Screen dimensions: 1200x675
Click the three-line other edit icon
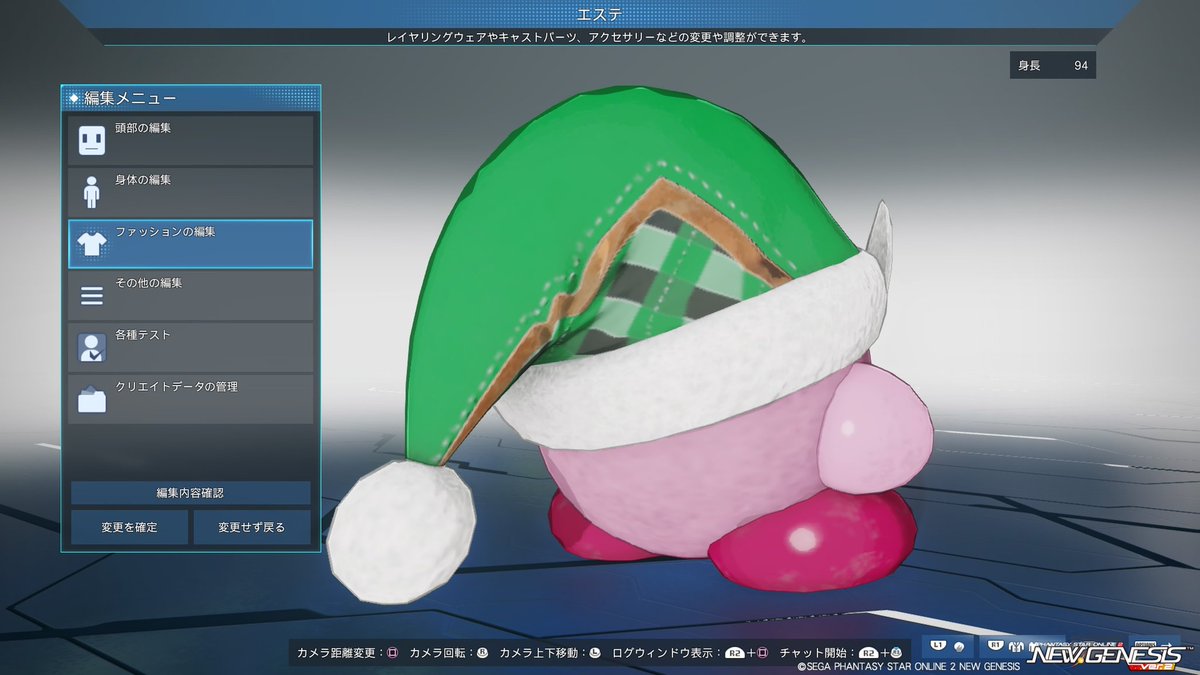92,296
